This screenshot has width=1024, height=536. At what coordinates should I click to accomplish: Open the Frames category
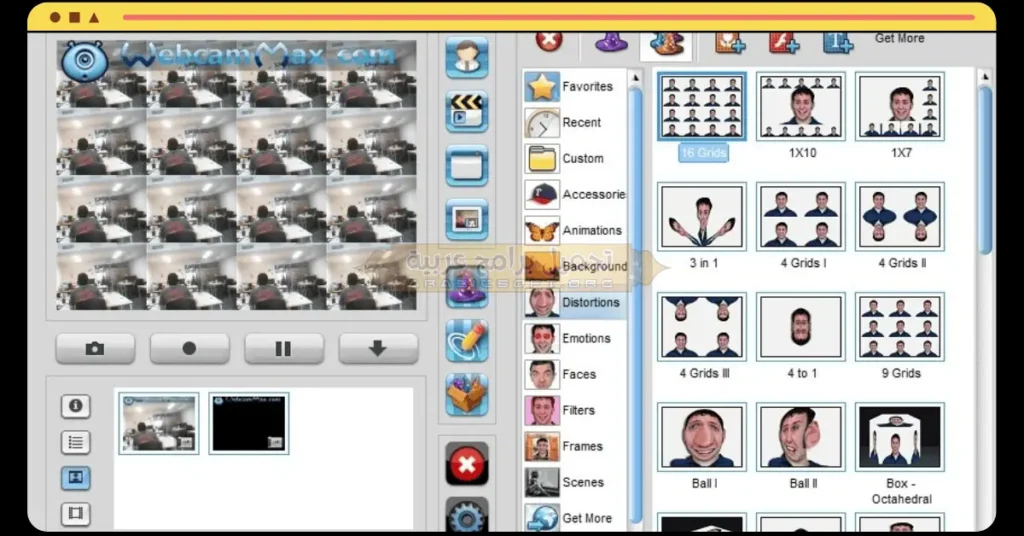[575, 447]
